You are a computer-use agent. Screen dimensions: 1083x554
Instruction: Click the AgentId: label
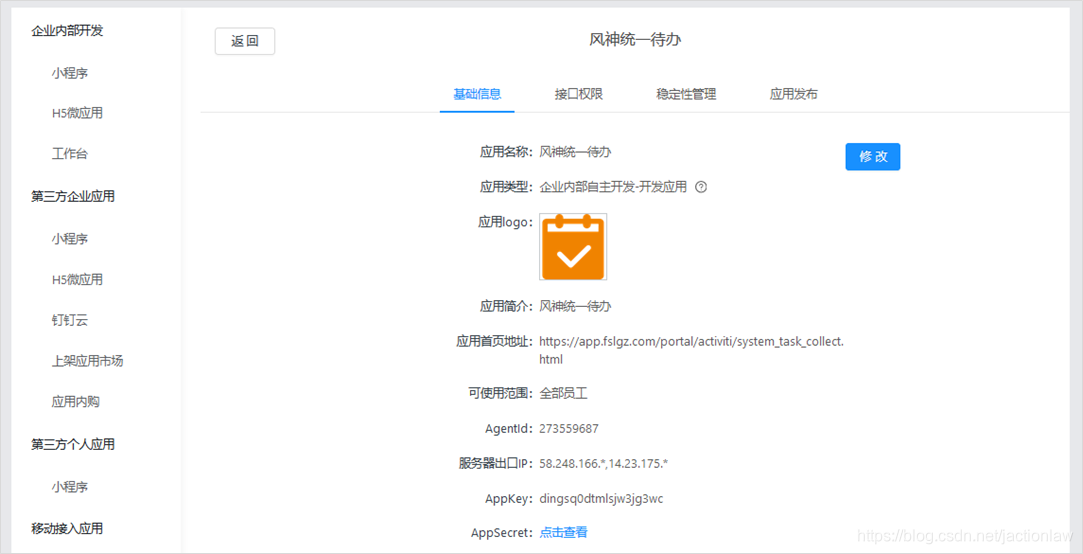[510, 428]
